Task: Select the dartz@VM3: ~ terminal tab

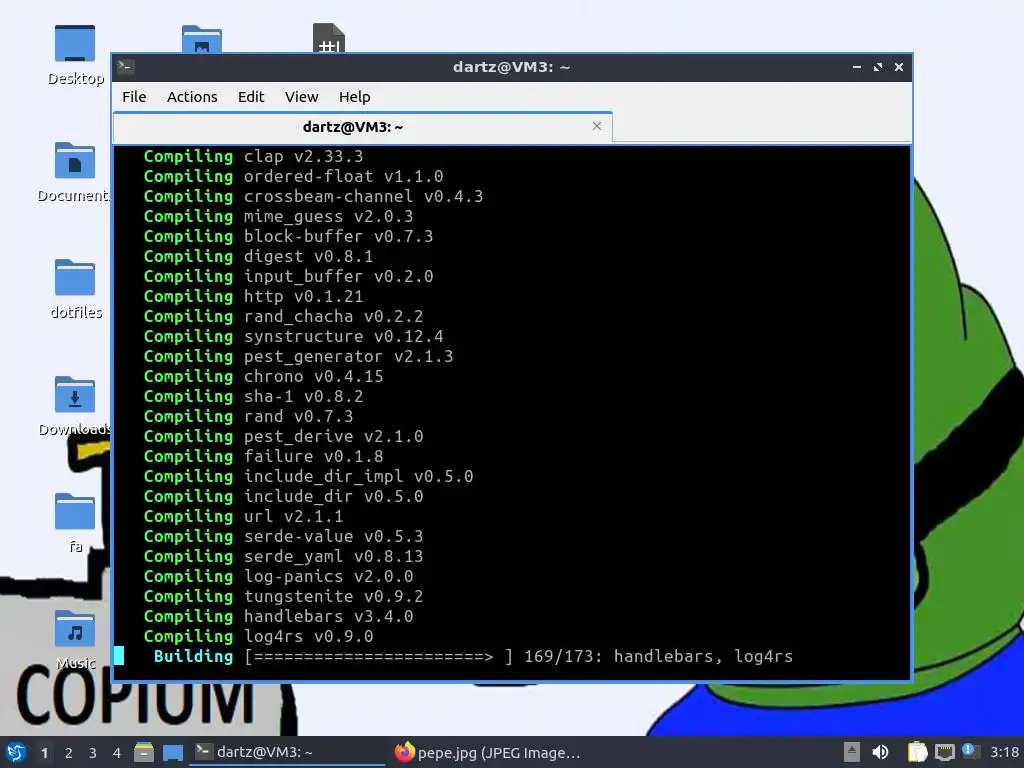Action: [353, 127]
